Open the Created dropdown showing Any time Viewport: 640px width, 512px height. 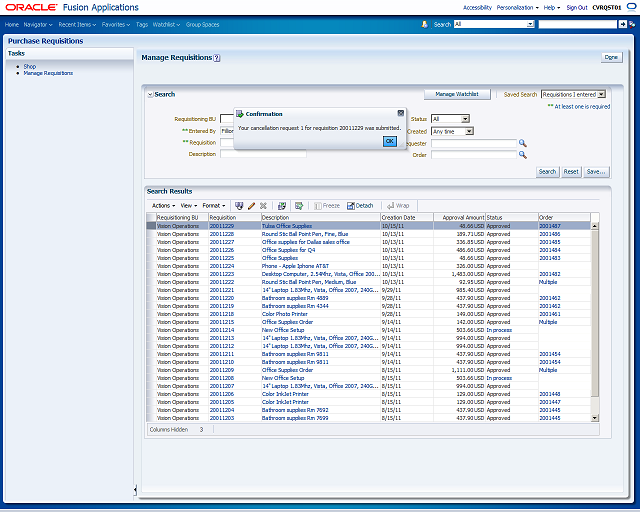(452, 131)
